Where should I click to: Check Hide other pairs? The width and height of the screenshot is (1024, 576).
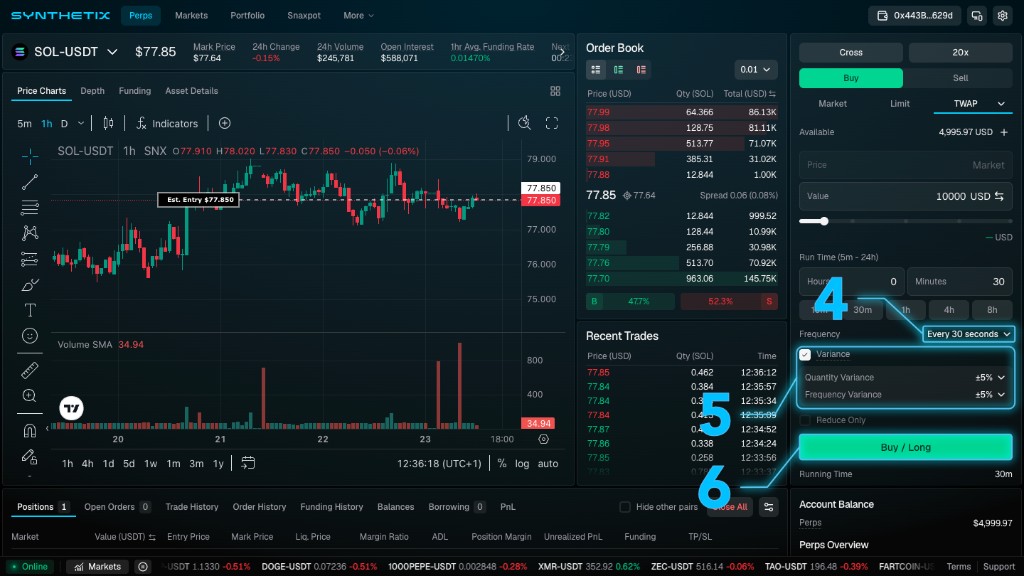pos(625,507)
